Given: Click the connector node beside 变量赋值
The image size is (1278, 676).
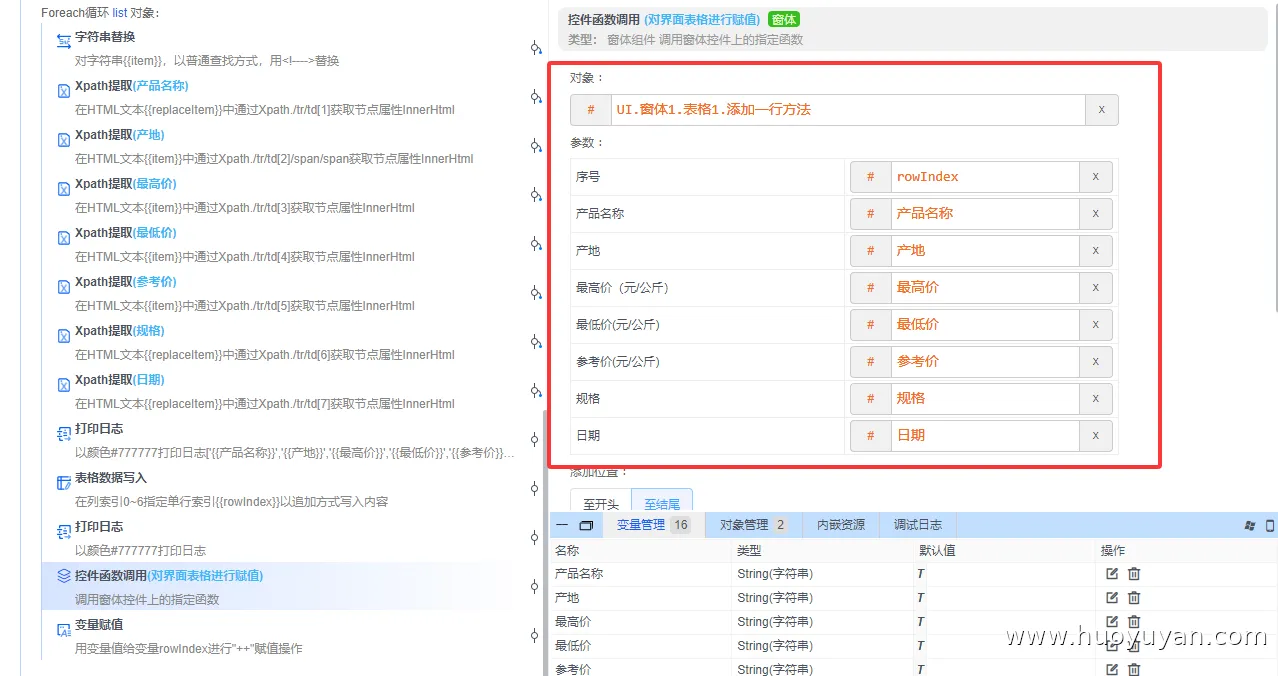Looking at the screenshot, I should pos(535,635).
